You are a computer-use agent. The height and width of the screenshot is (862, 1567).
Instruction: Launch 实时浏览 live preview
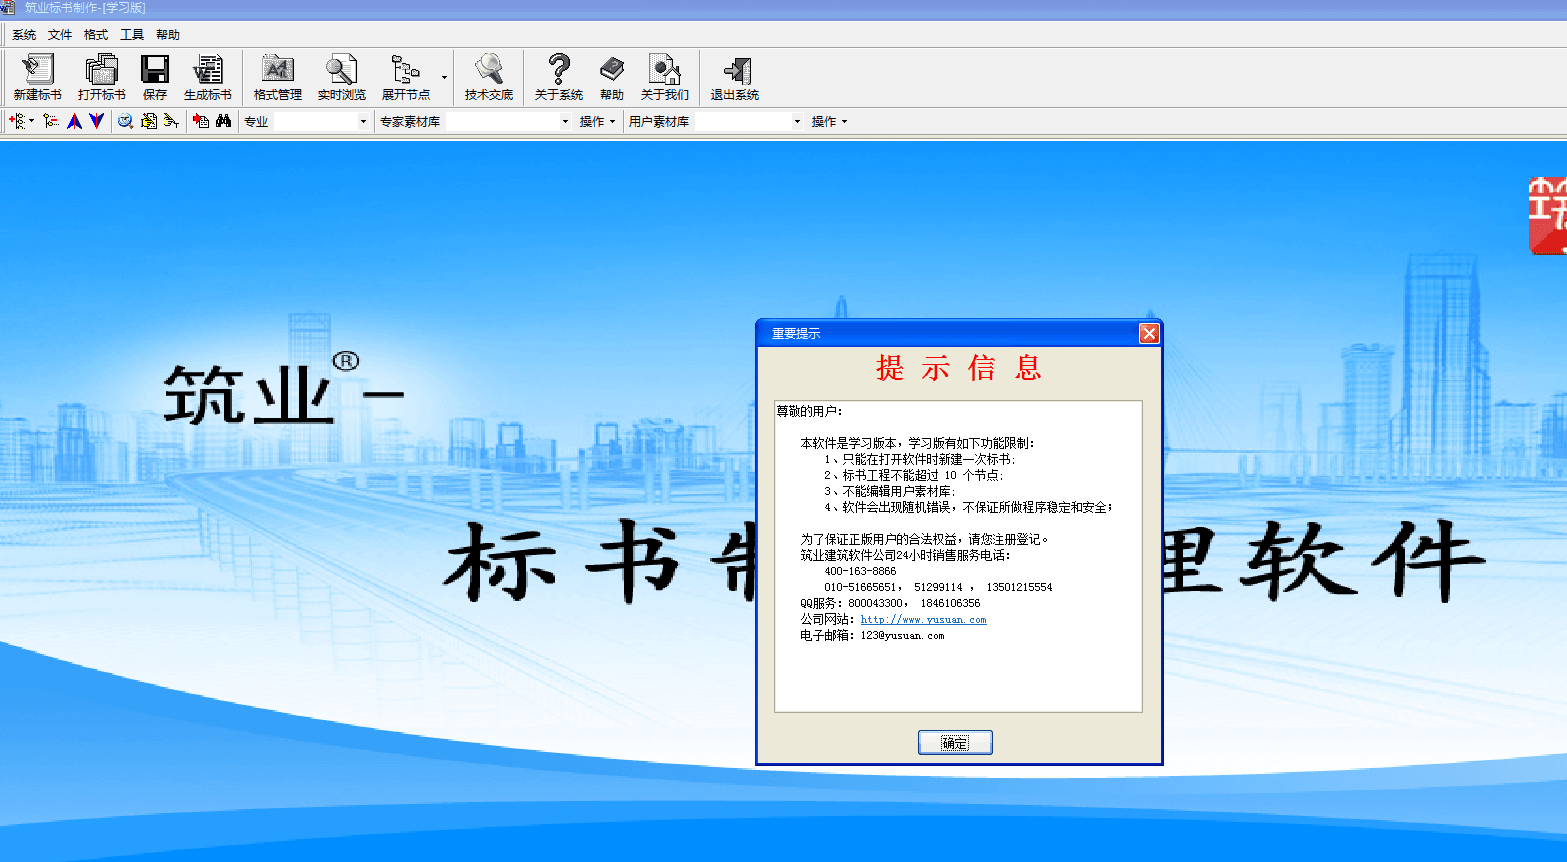(341, 77)
